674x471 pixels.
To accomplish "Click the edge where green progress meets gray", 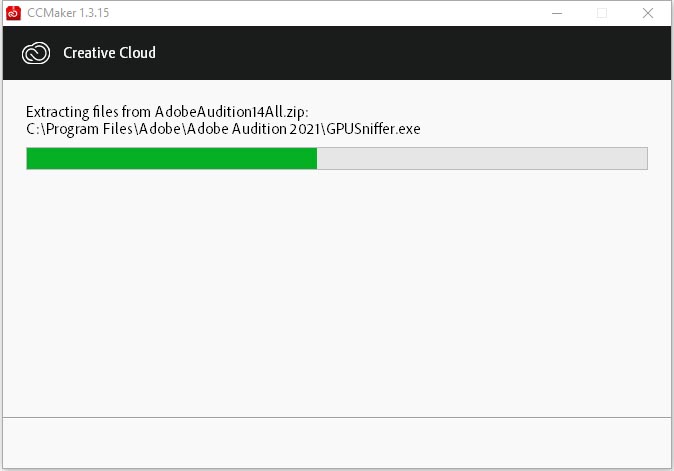I will click(x=317, y=159).
